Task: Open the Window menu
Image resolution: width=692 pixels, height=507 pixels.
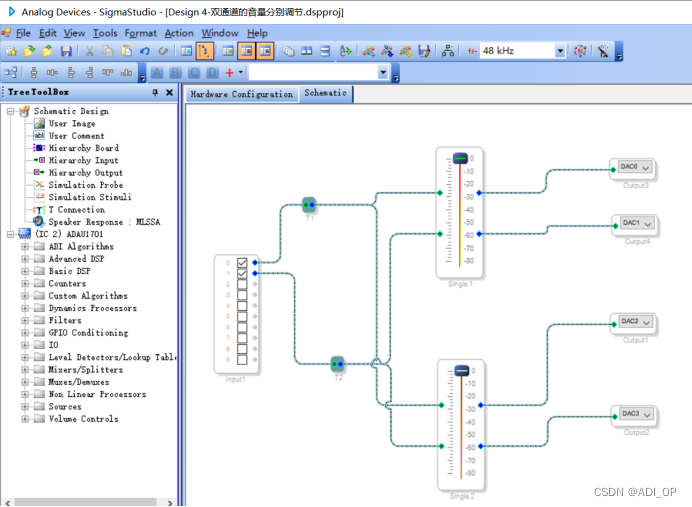Action: 220,33
